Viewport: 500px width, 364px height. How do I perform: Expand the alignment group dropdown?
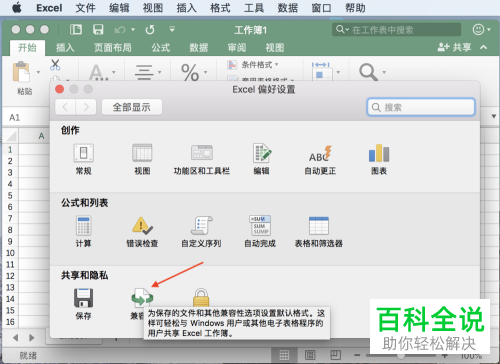coord(159,72)
